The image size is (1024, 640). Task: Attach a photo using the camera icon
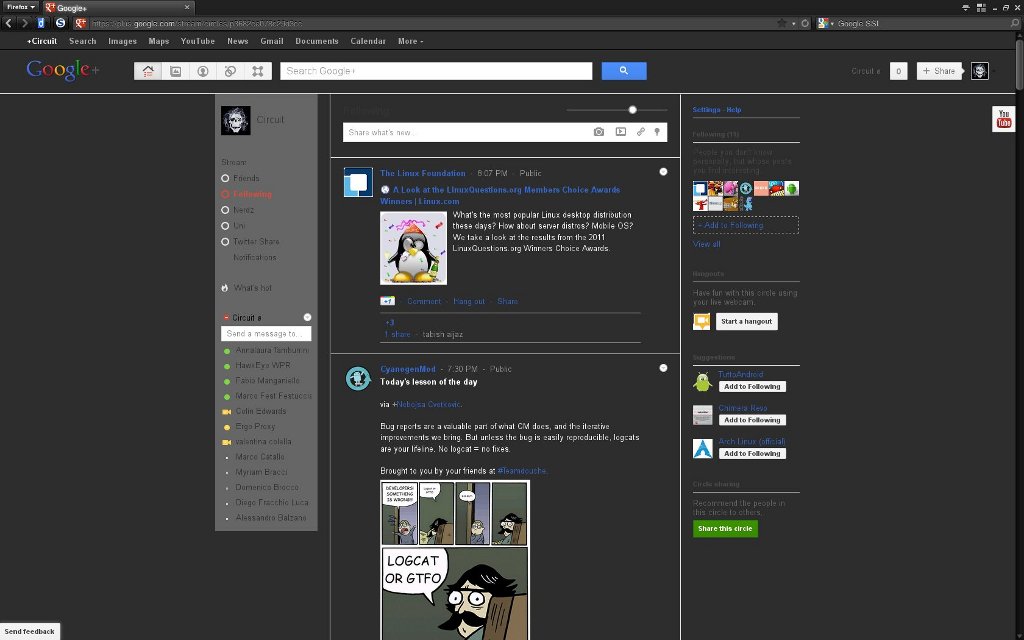tap(599, 131)
